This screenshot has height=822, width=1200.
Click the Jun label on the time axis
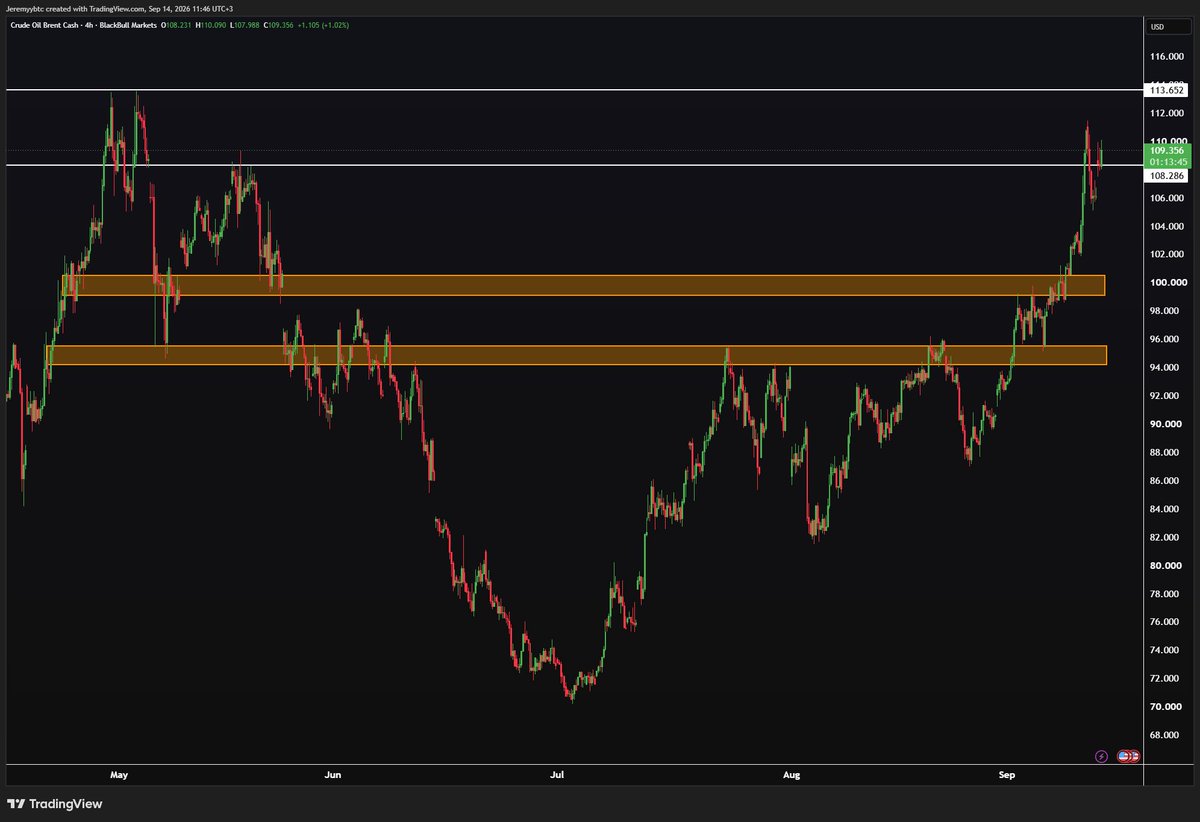tap(333, 774)
